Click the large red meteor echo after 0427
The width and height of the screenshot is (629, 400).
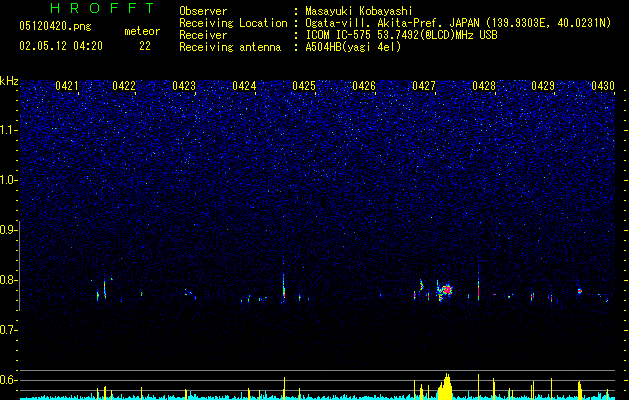tap(446, 289)
